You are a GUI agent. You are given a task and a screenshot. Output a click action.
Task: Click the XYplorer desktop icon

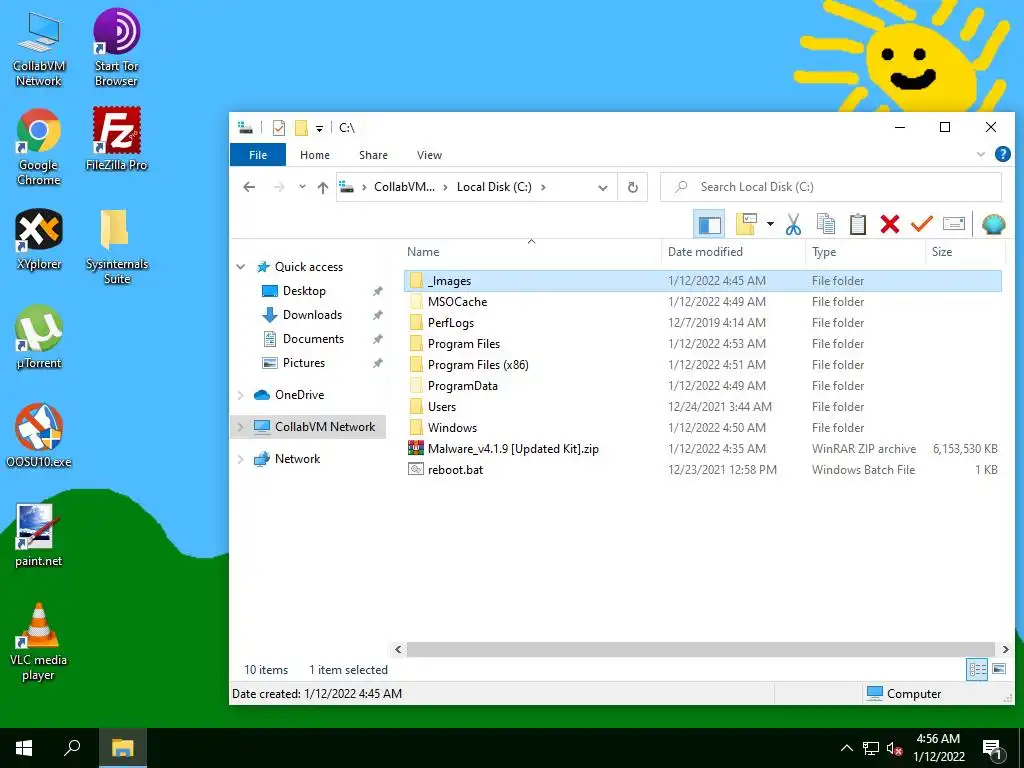point(39,239)
